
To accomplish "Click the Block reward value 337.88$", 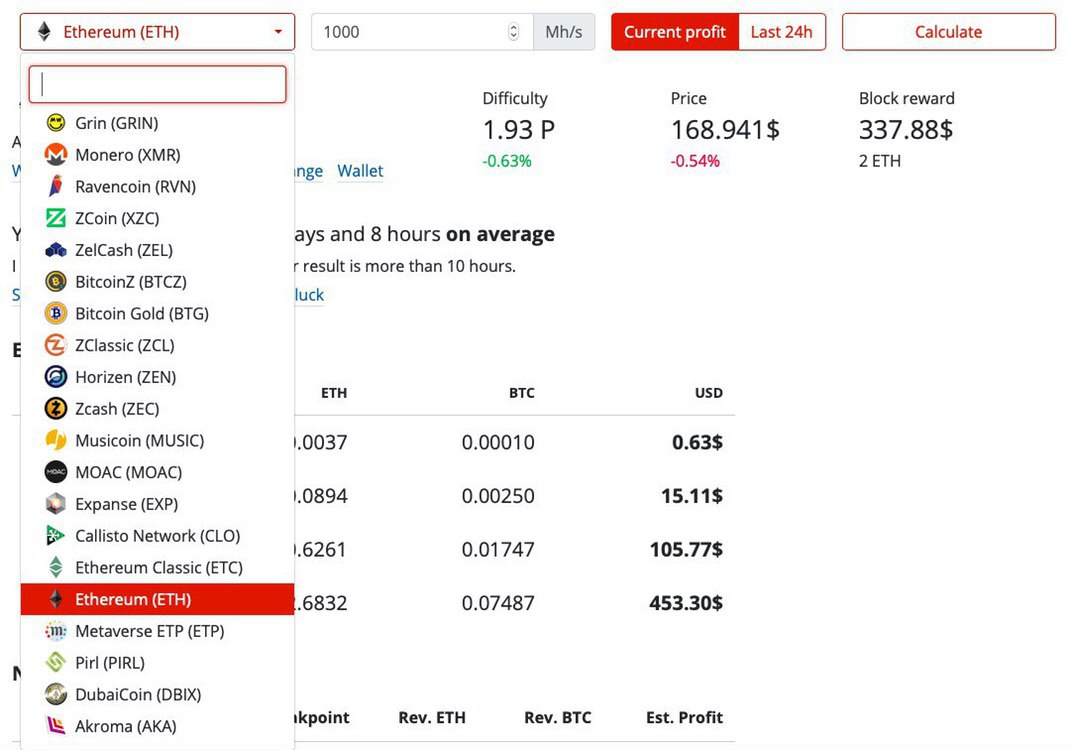I will click(x=906, y=129).
